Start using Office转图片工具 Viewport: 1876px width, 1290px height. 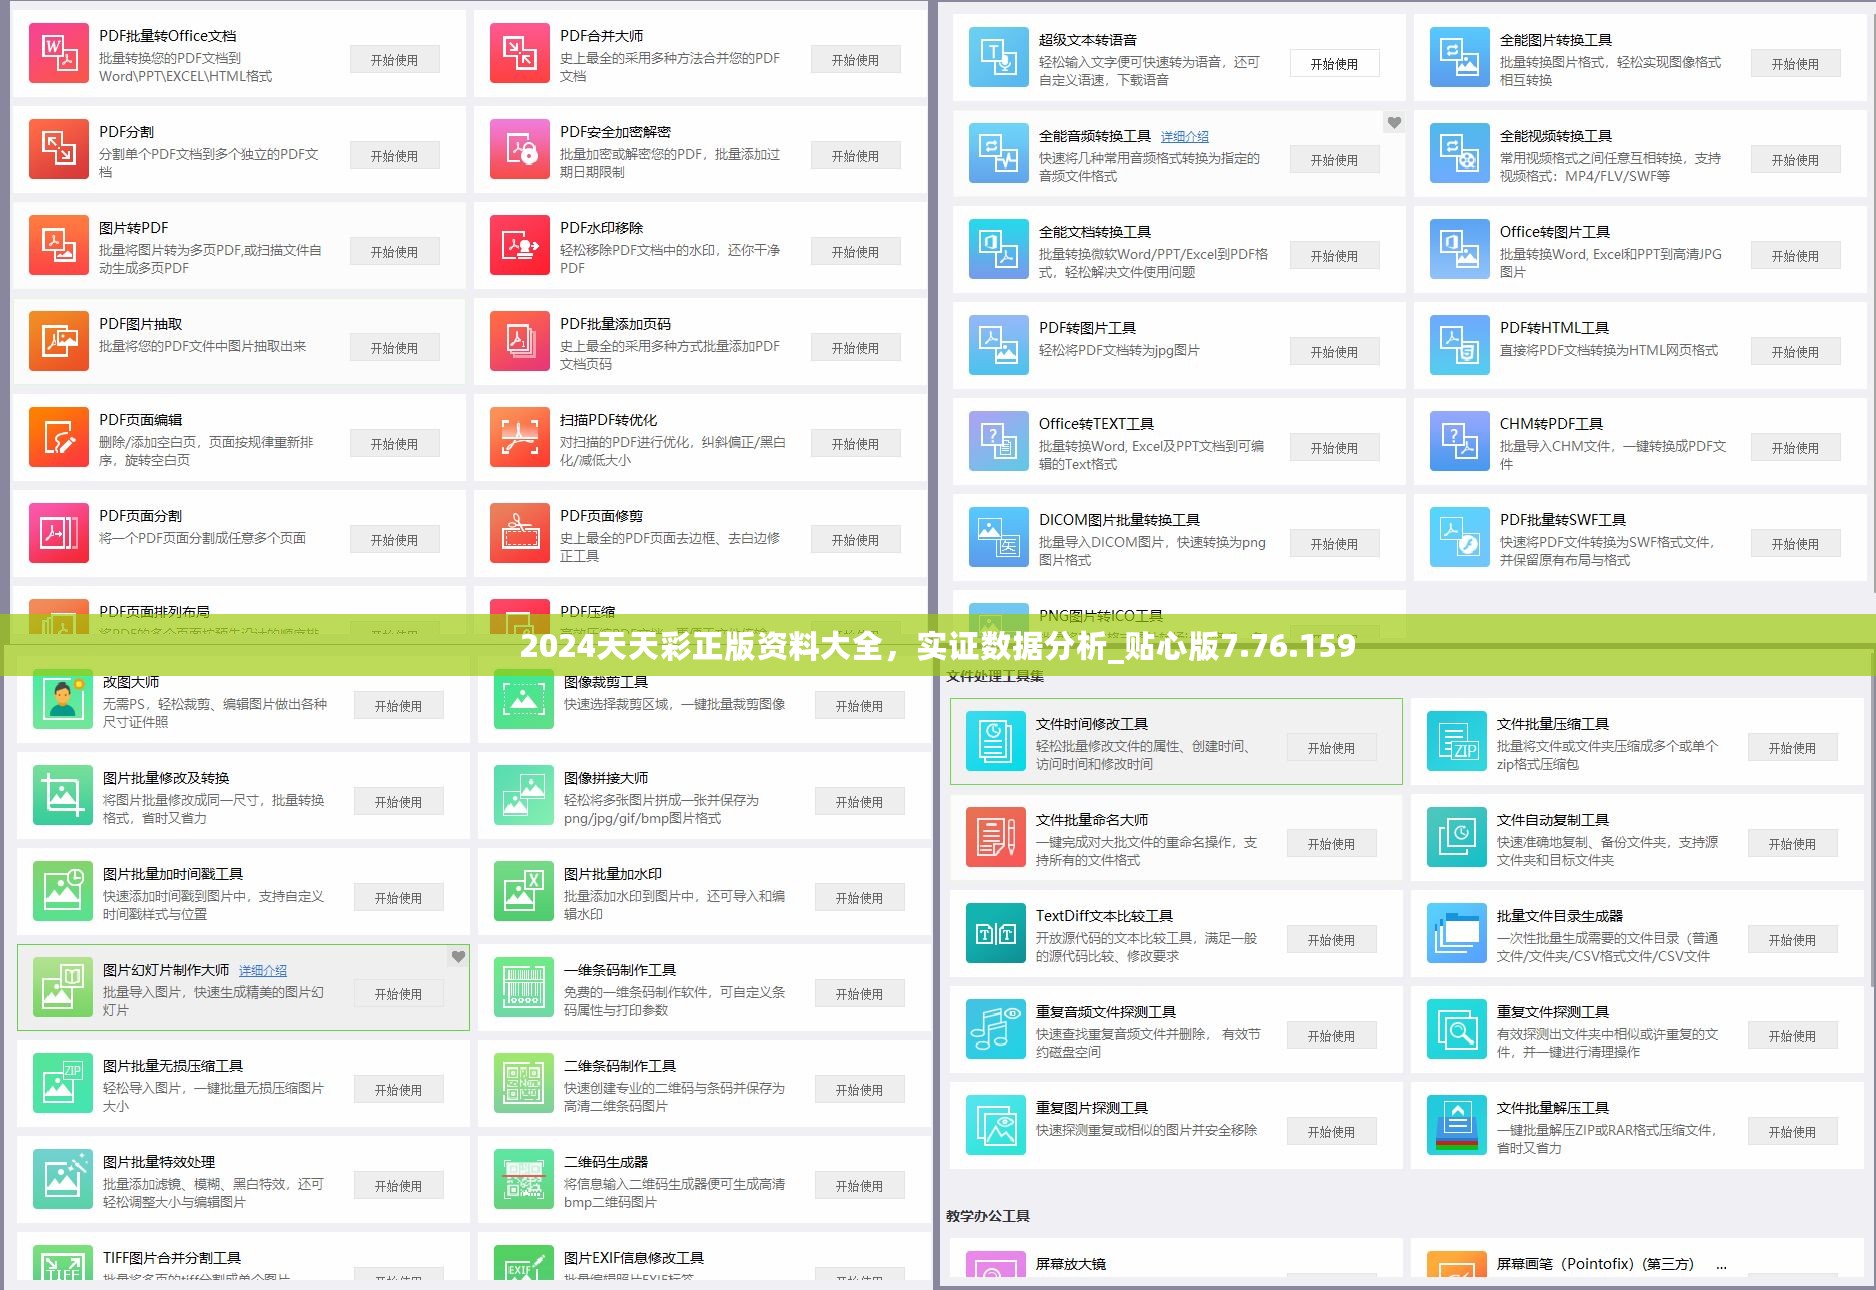(x=1795, y=256)
